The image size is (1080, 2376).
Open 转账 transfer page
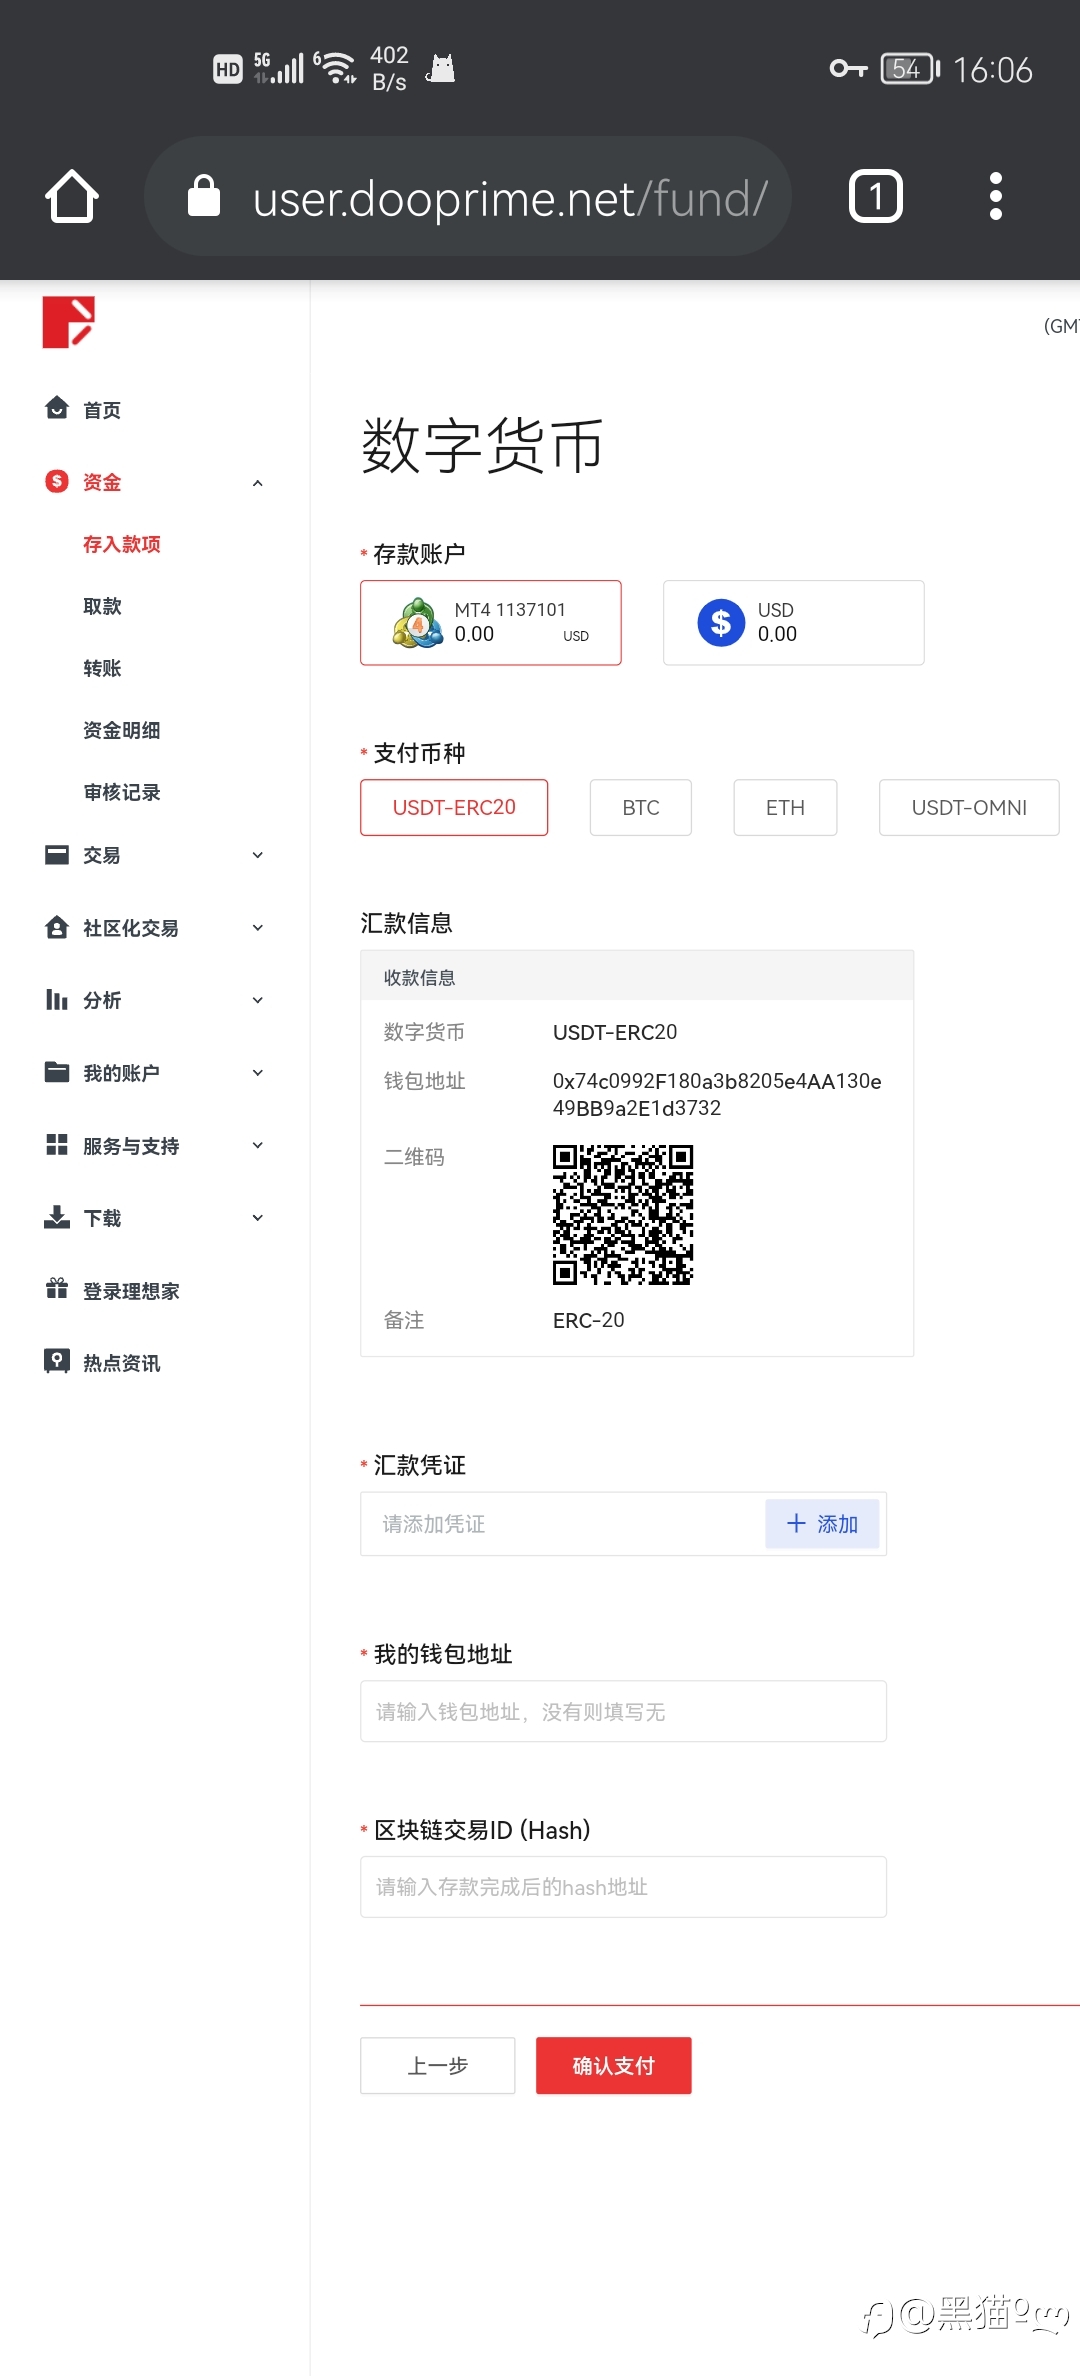coord(102,668)
